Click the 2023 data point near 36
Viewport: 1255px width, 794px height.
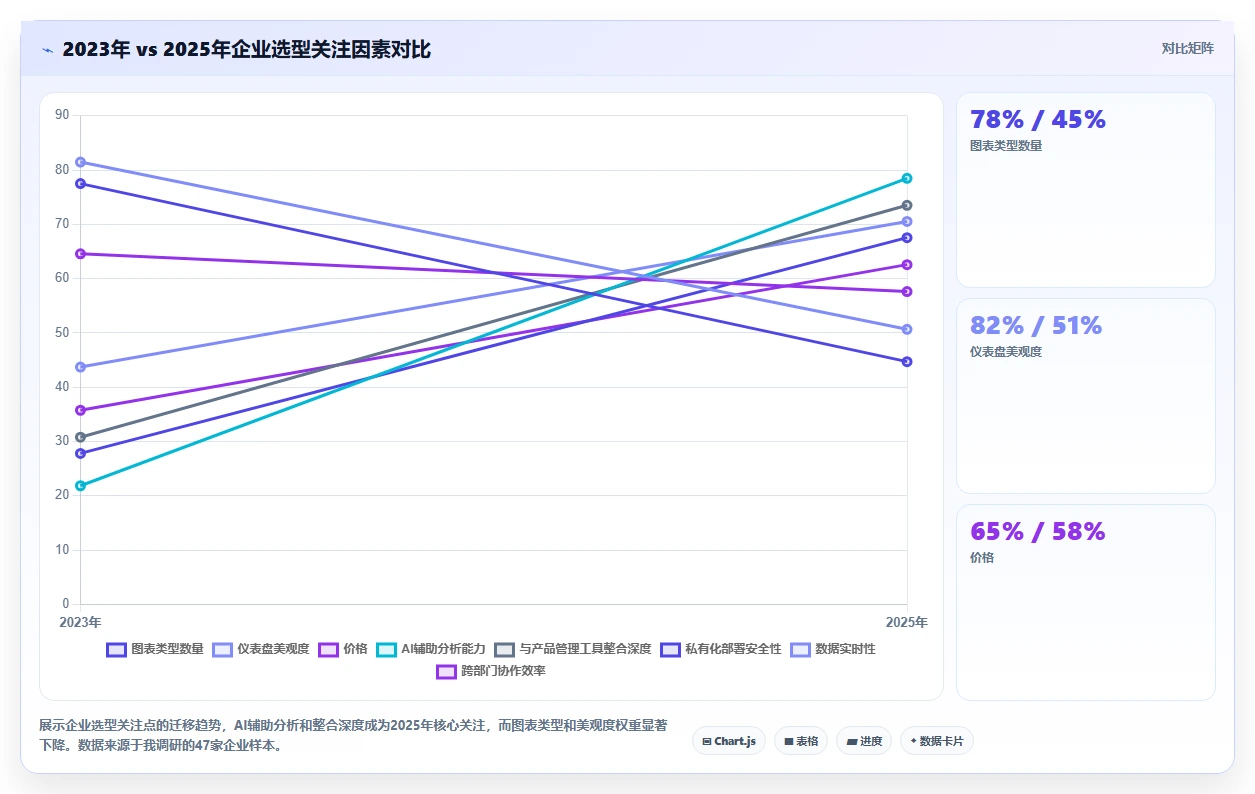point(80,410)
